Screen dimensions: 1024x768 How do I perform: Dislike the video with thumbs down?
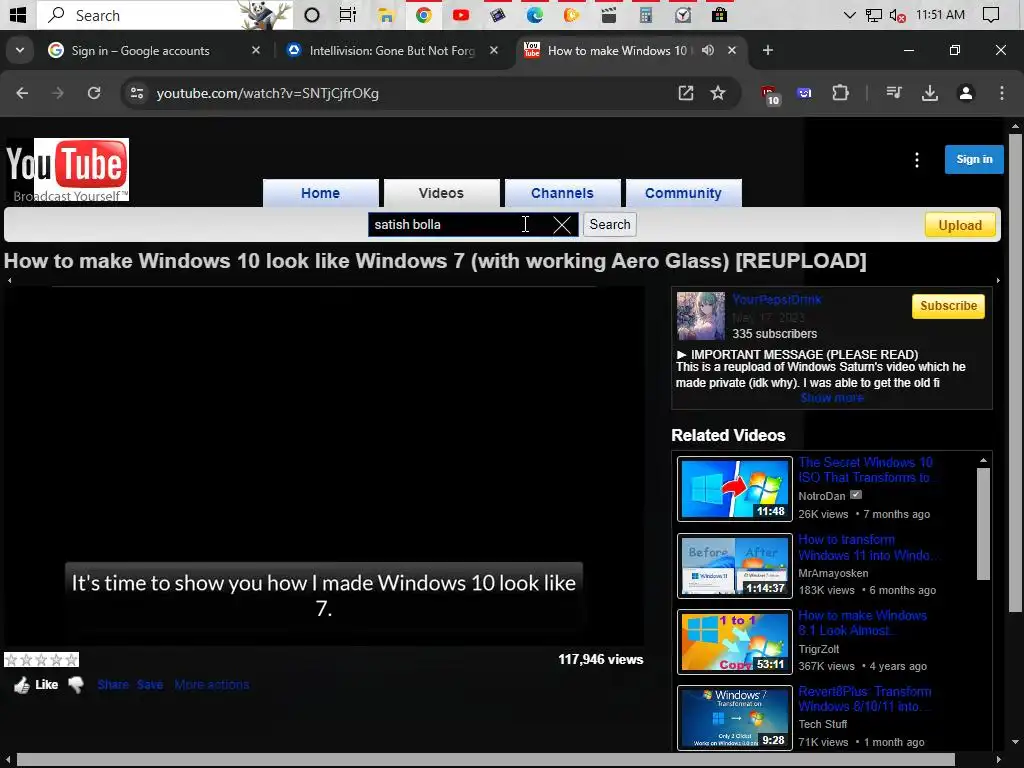coord(76,684)
